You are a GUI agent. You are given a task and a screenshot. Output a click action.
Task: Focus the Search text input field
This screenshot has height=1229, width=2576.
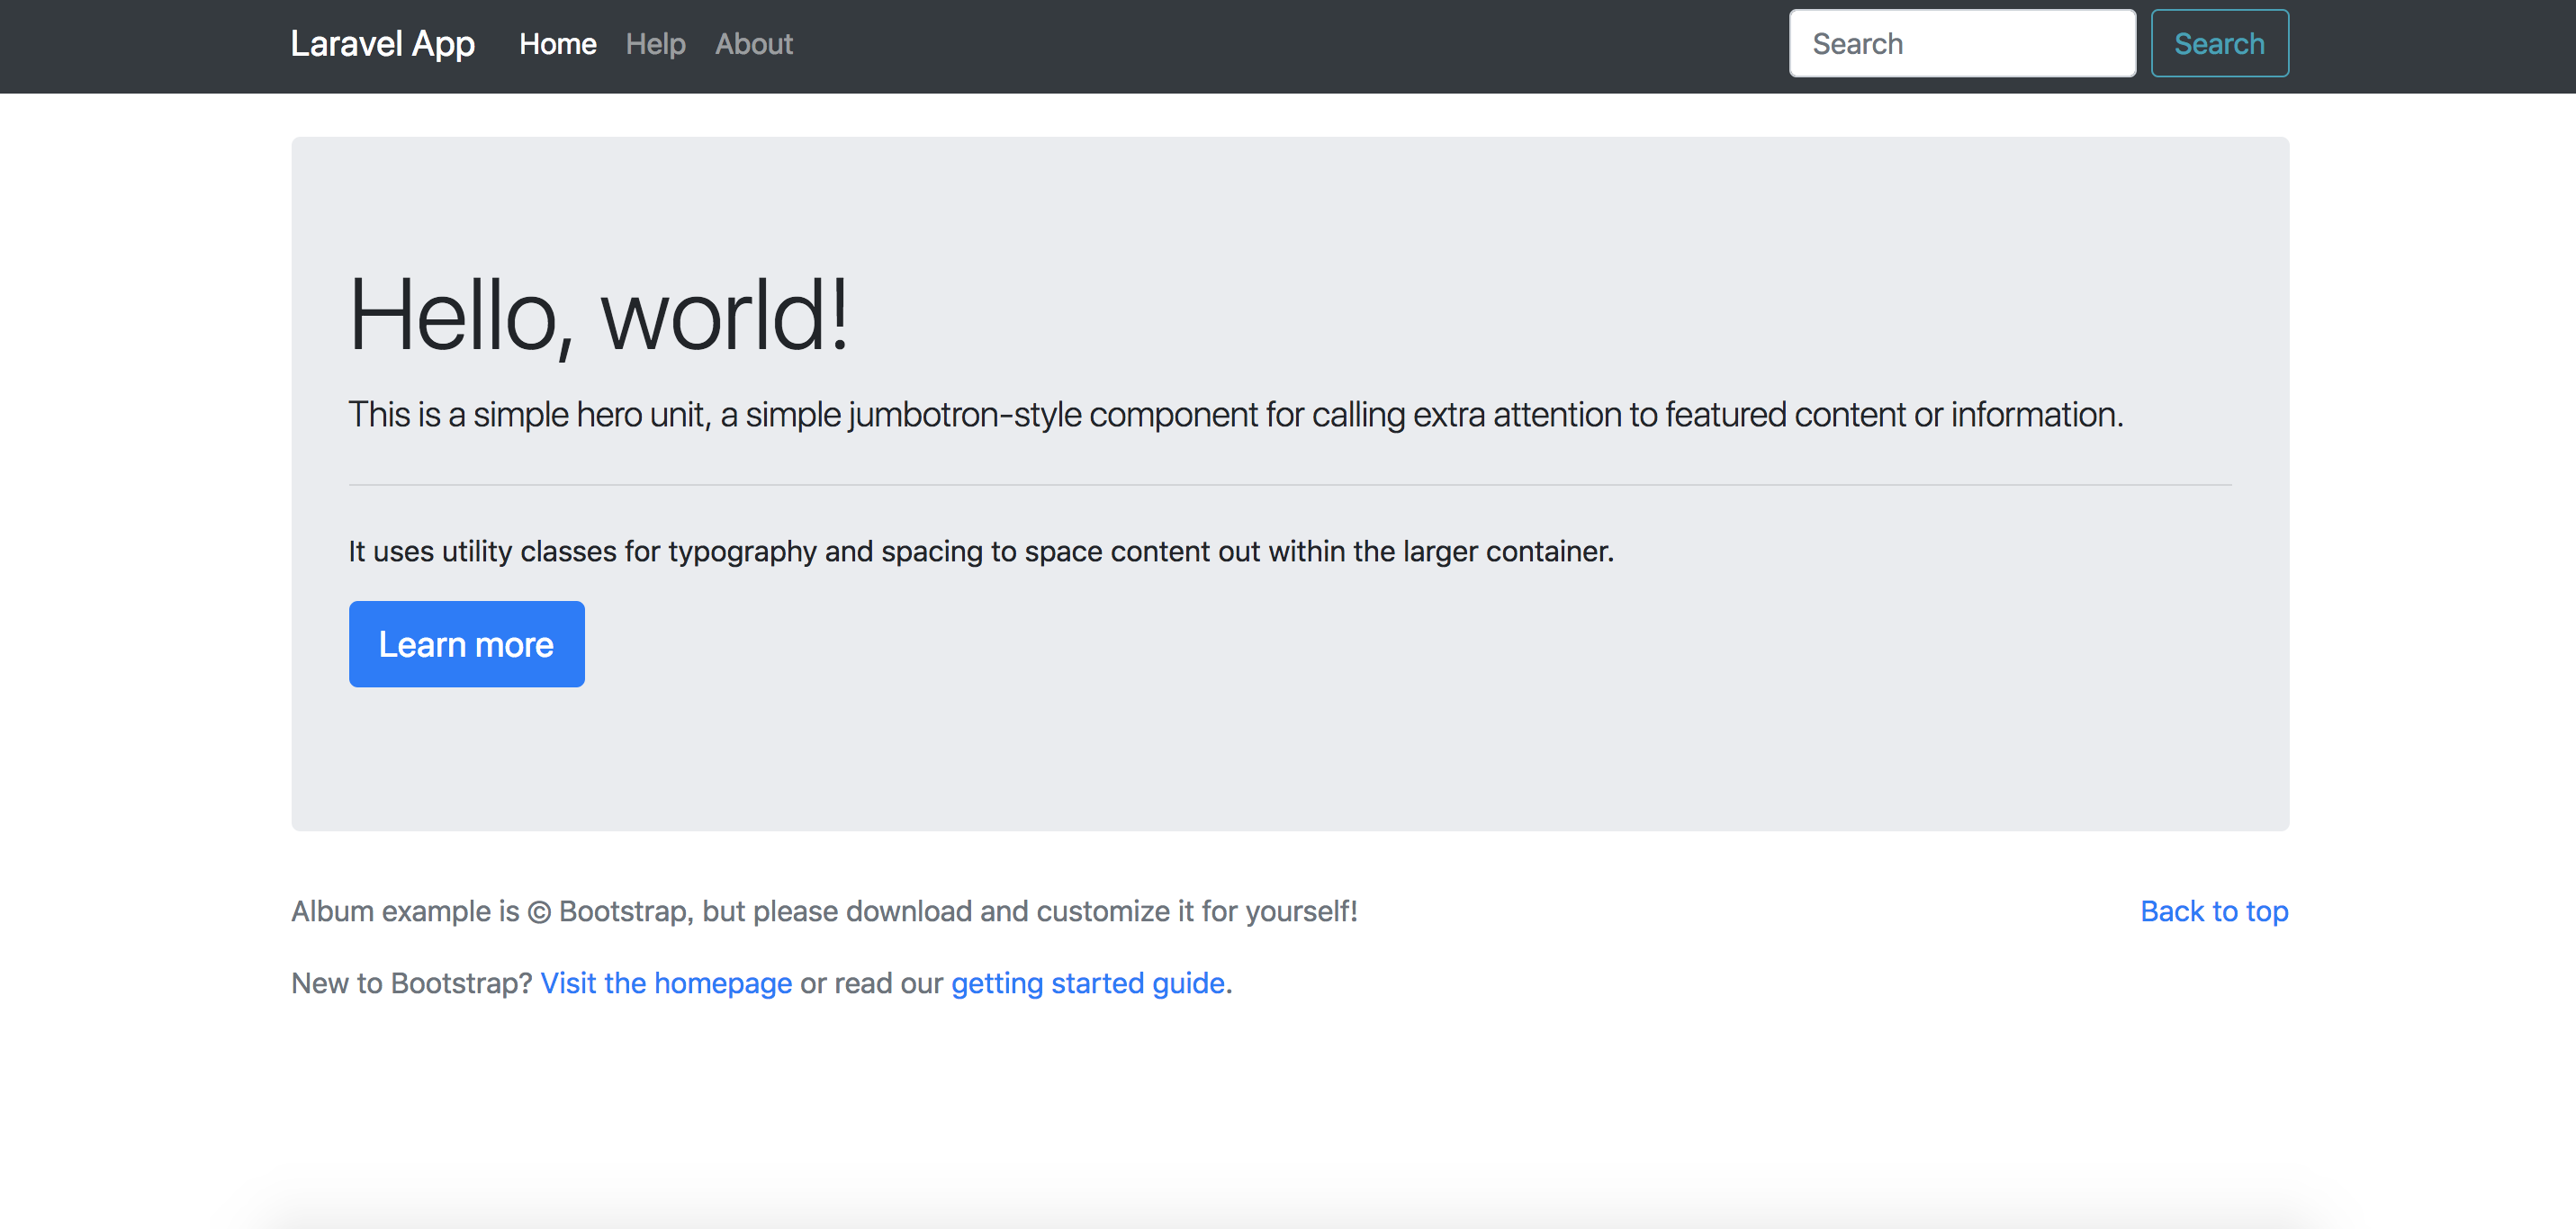(1961, 44)
